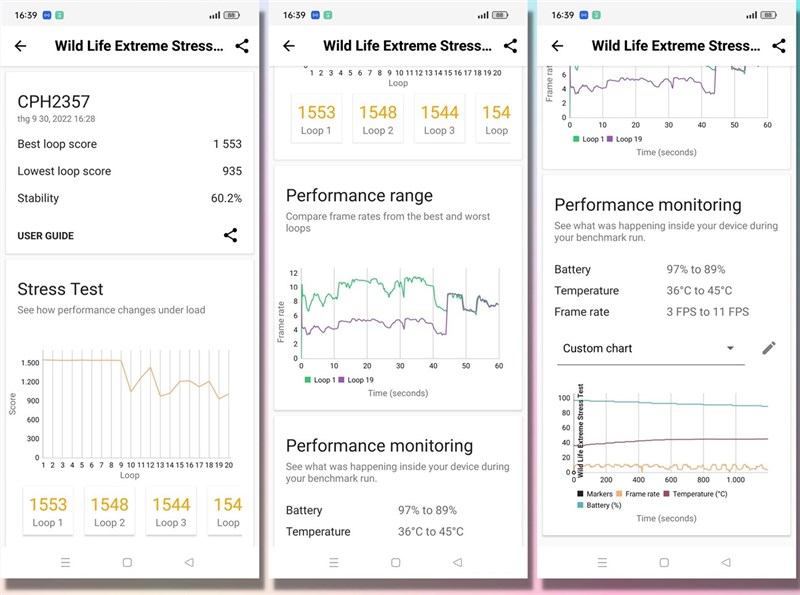Tap Loop 19 purple legend swatch in middle chart
Image resolution: width=800 pixels, height=595 pixels.
click(341, 380)
